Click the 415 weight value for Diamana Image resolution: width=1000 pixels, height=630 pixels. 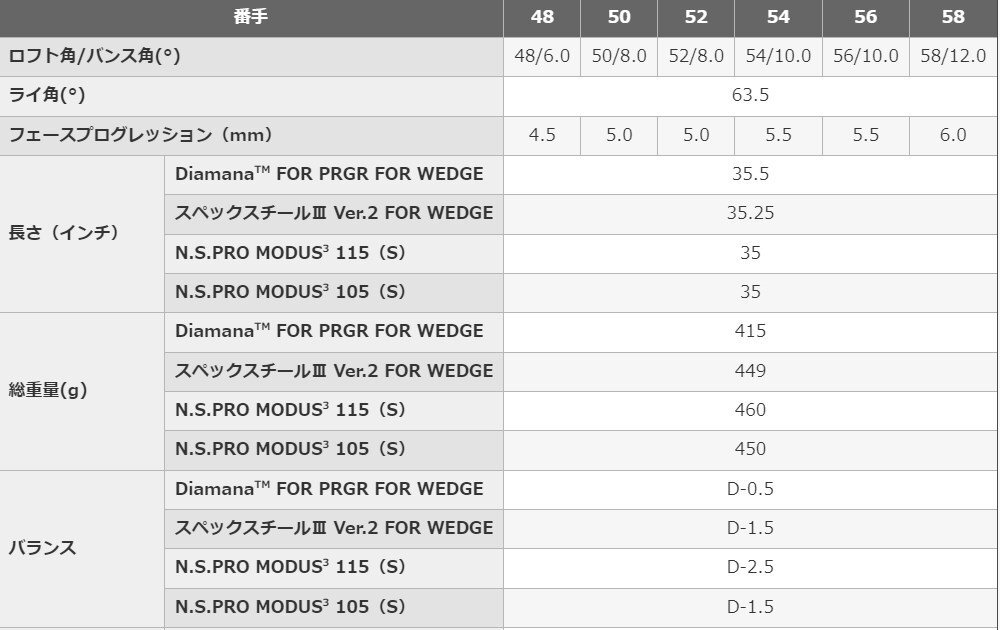[750, 332]
